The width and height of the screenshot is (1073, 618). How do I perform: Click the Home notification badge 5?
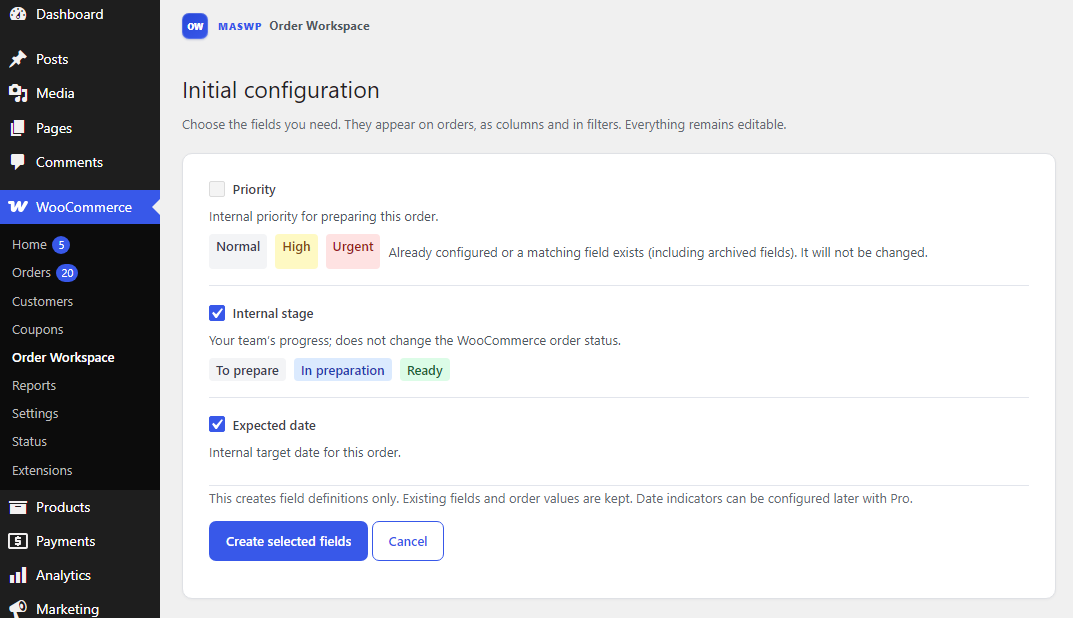pyautogui.click(x=61, y=245)
